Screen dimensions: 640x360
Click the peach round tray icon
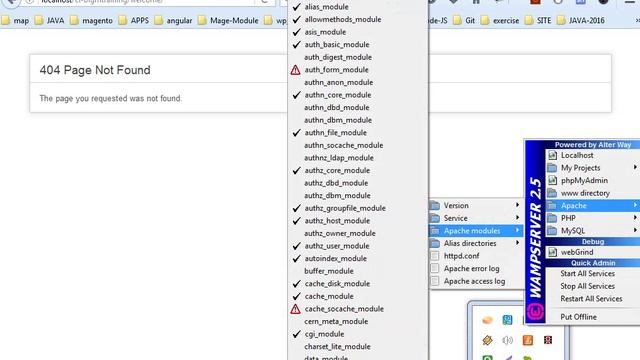[x=487, y=320]
